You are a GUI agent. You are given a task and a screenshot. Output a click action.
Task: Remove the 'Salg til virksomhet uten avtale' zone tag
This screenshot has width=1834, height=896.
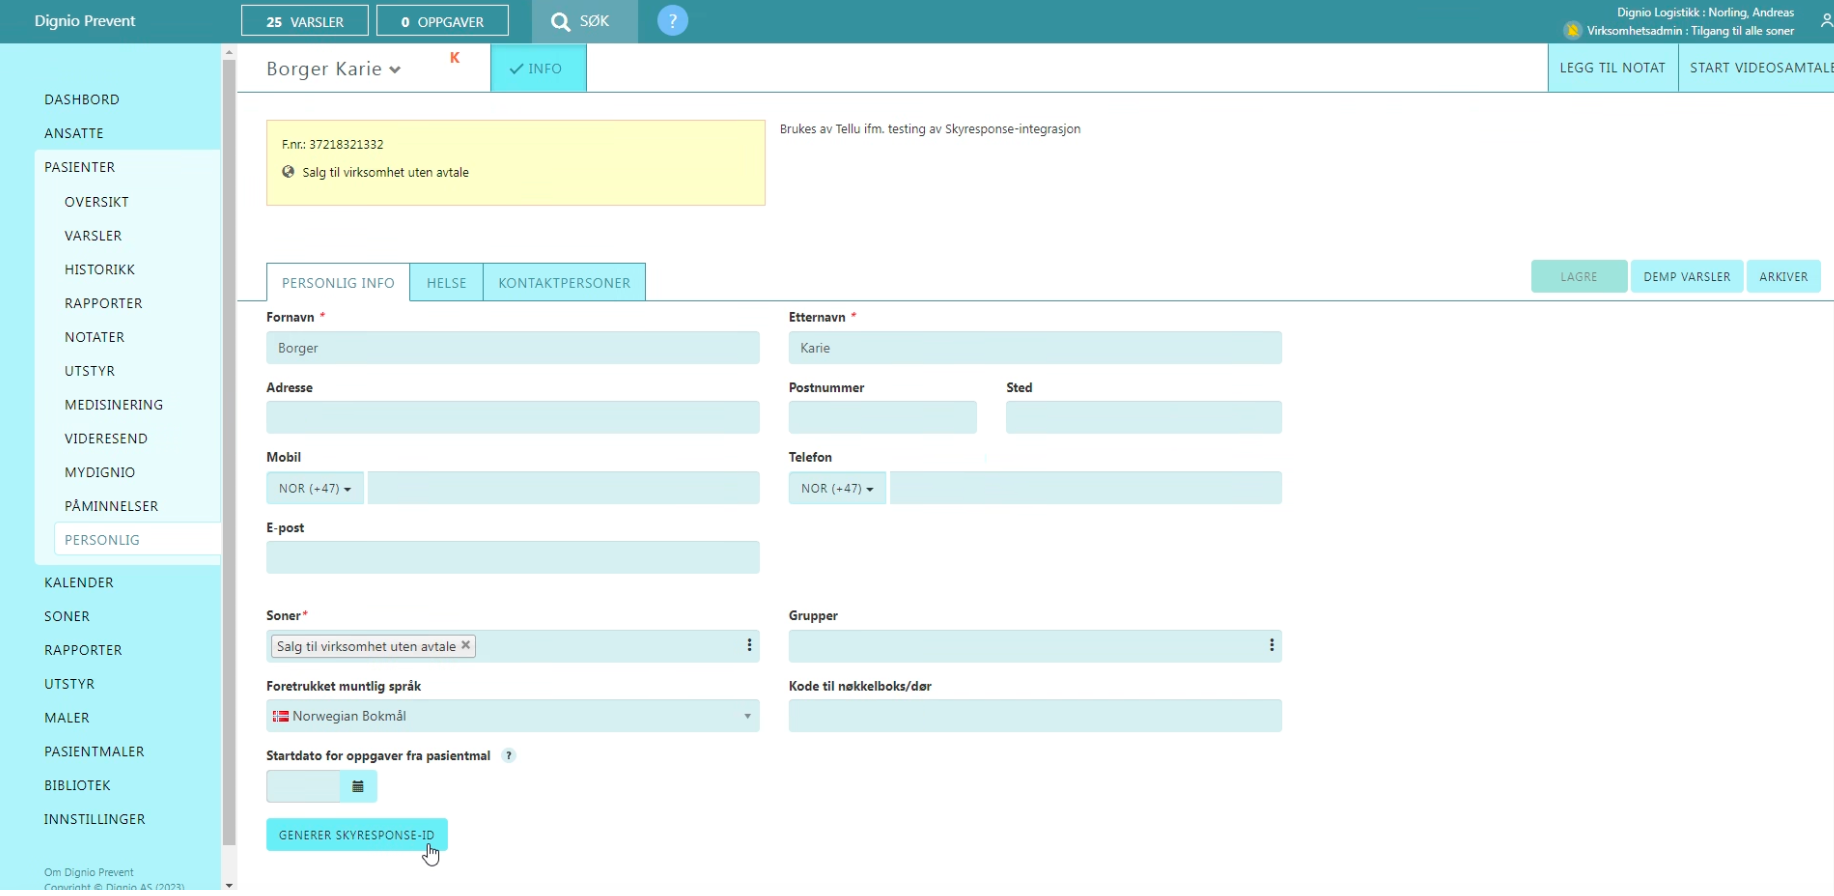tap(465, 646)
